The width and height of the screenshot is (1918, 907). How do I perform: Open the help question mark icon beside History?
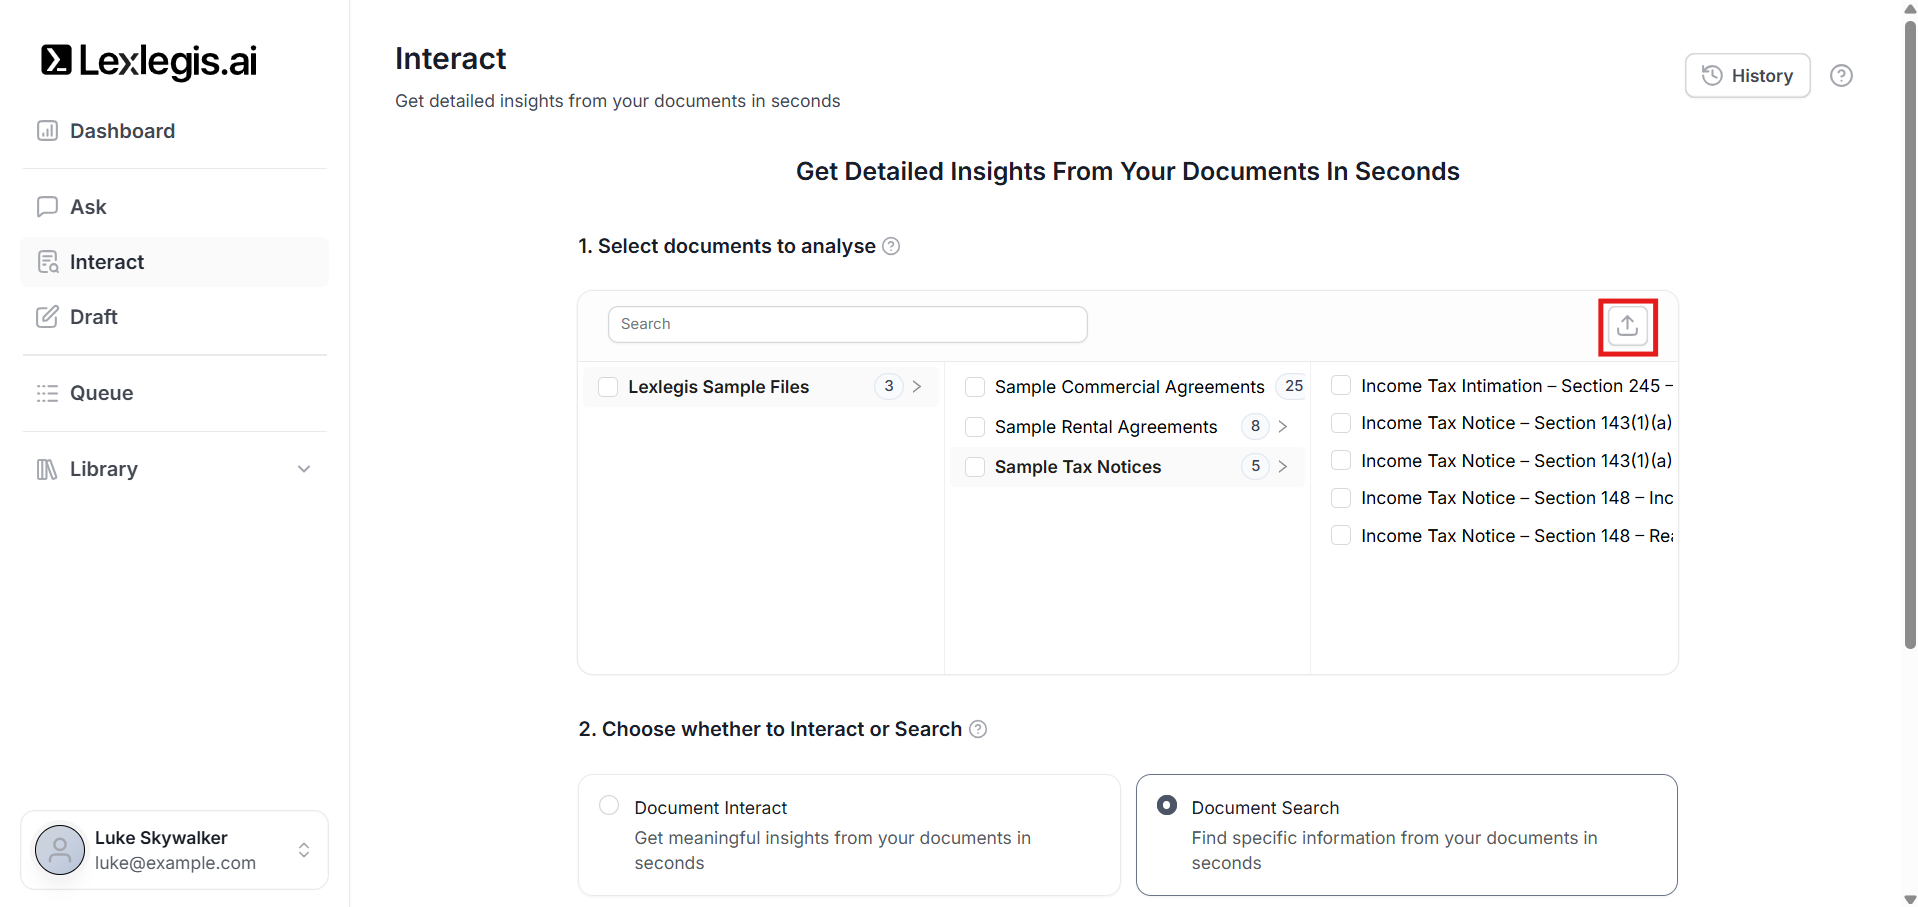(x=1840, y=76)
